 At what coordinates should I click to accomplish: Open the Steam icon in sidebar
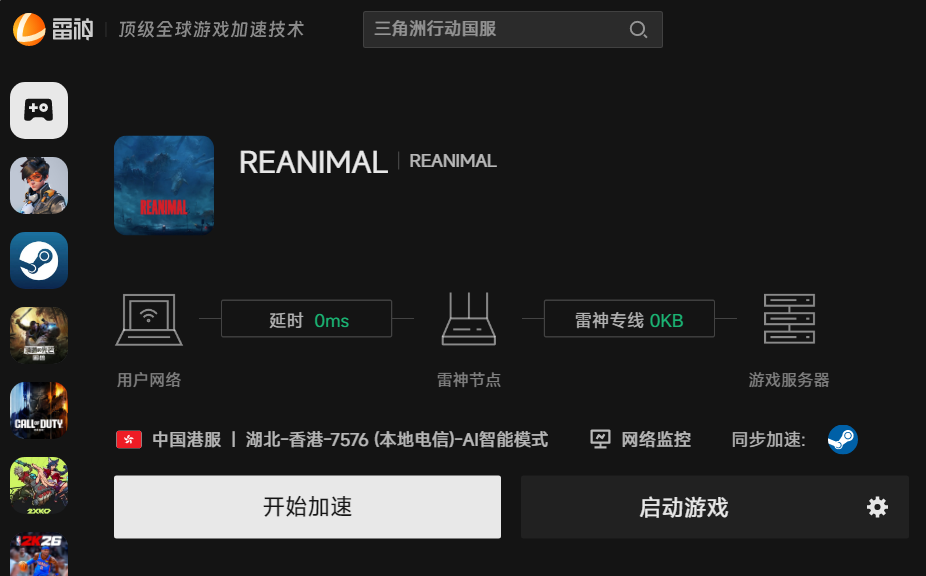point(39,261)
